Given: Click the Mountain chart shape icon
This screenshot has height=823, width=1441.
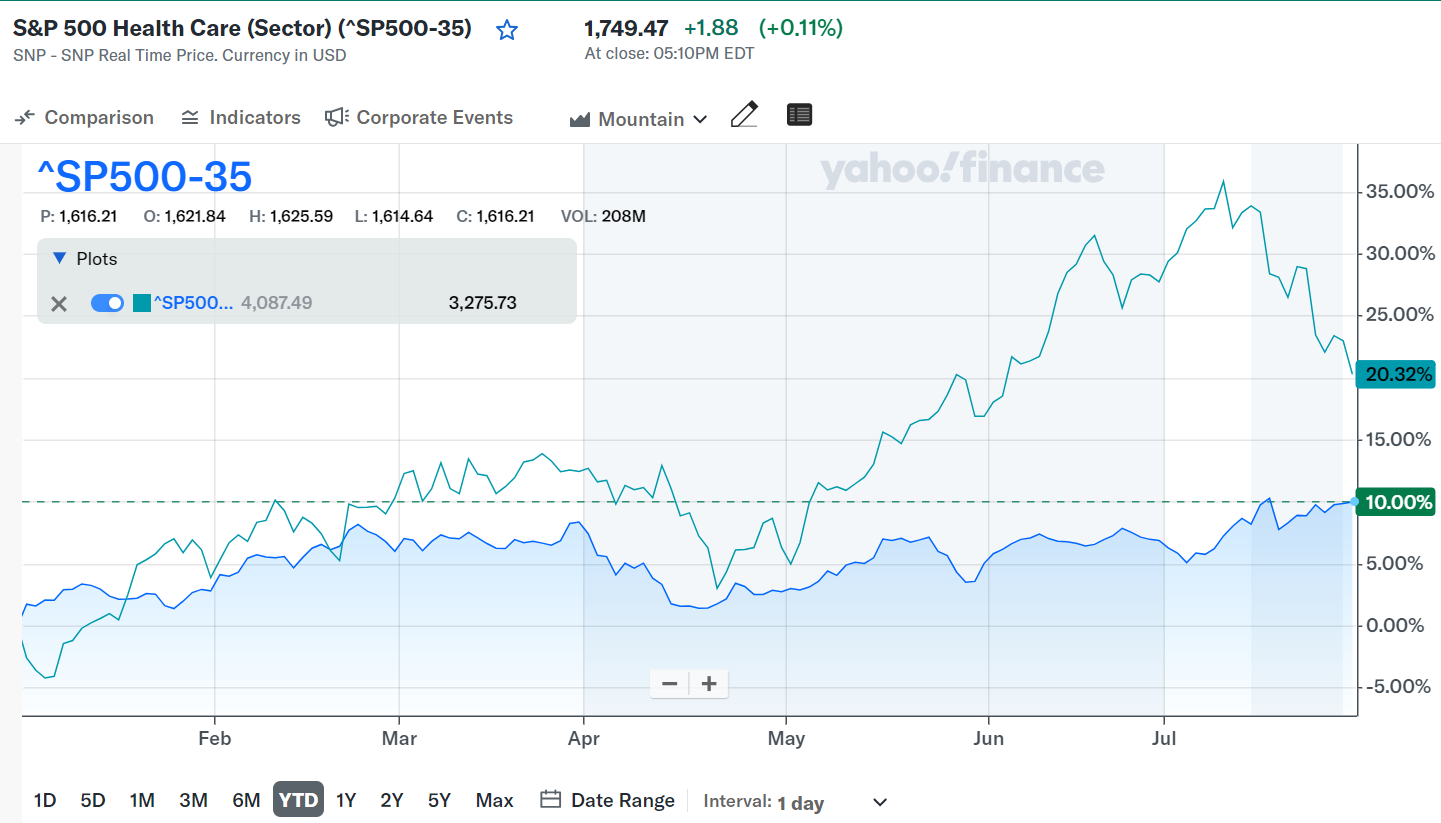Looking at the screenshot, I should (580, 120).
